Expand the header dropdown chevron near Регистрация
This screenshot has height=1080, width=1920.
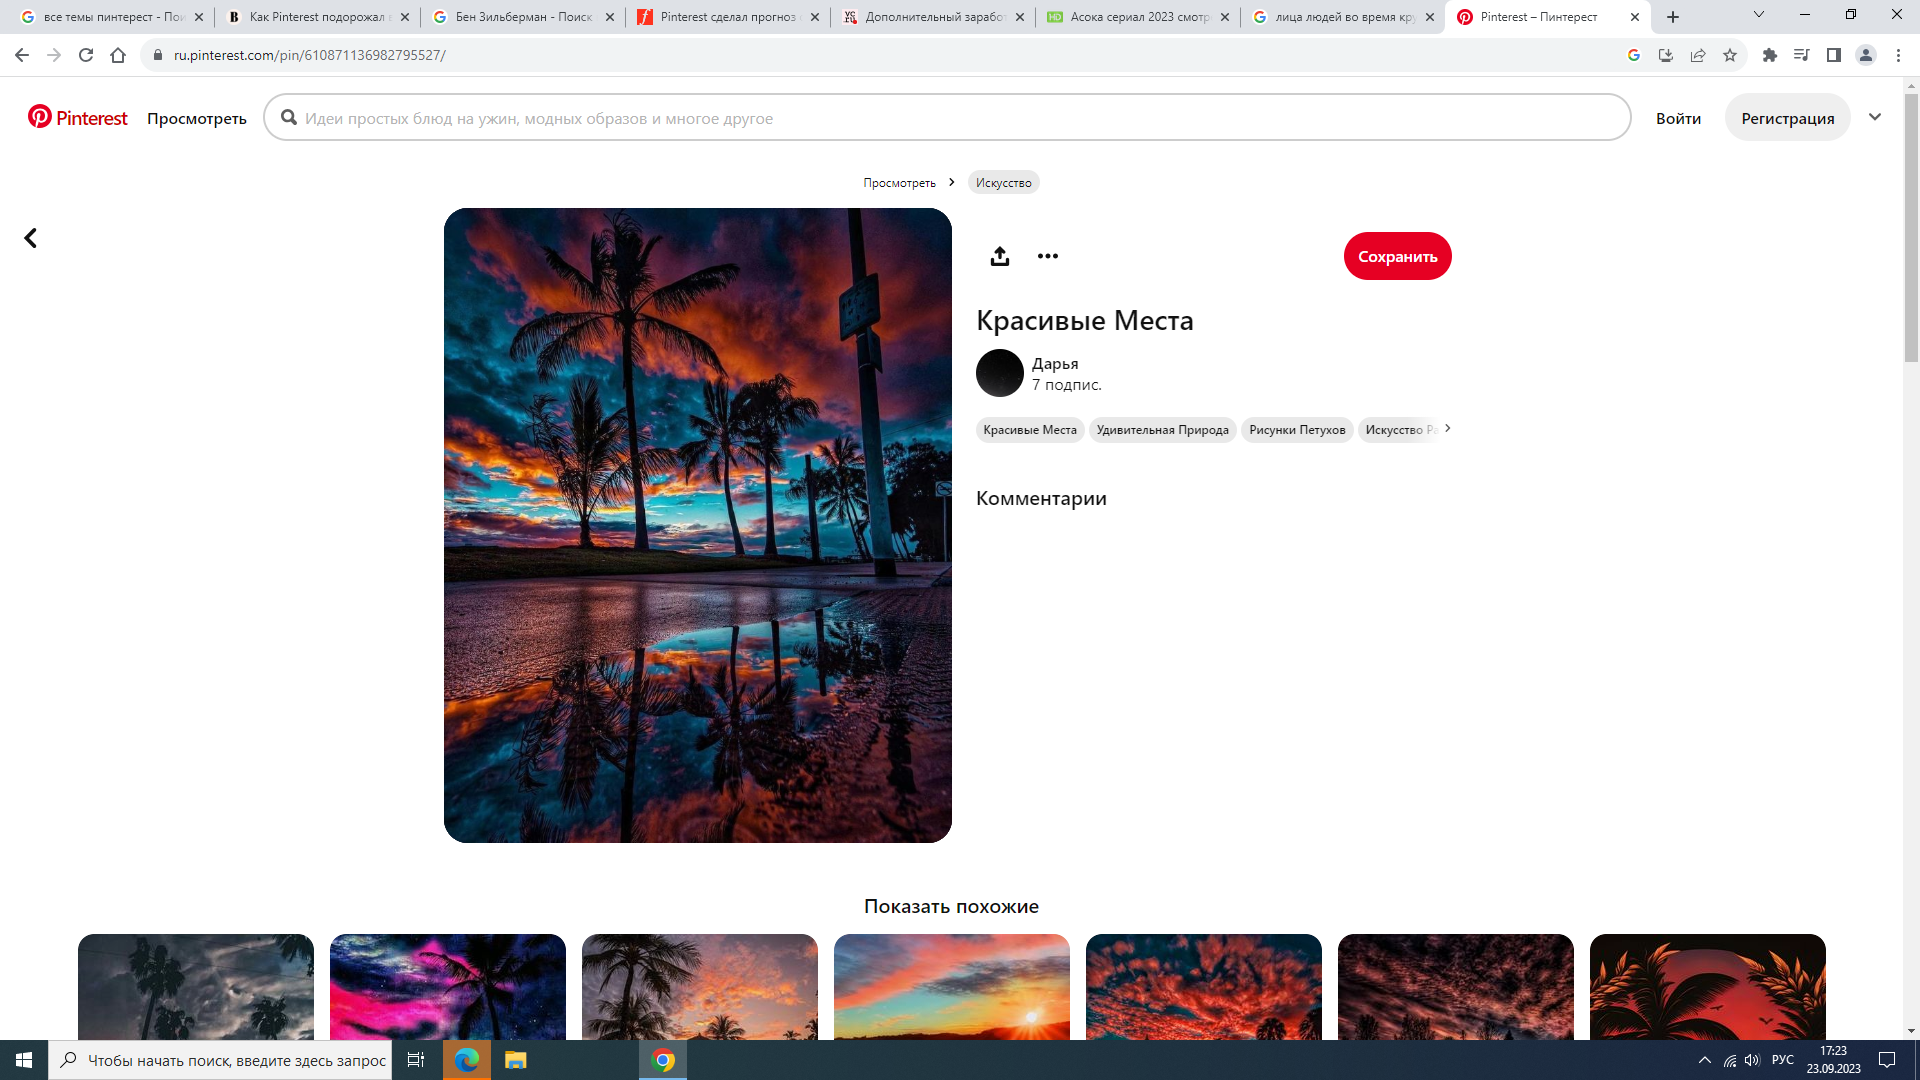[x=1875, y=117]
